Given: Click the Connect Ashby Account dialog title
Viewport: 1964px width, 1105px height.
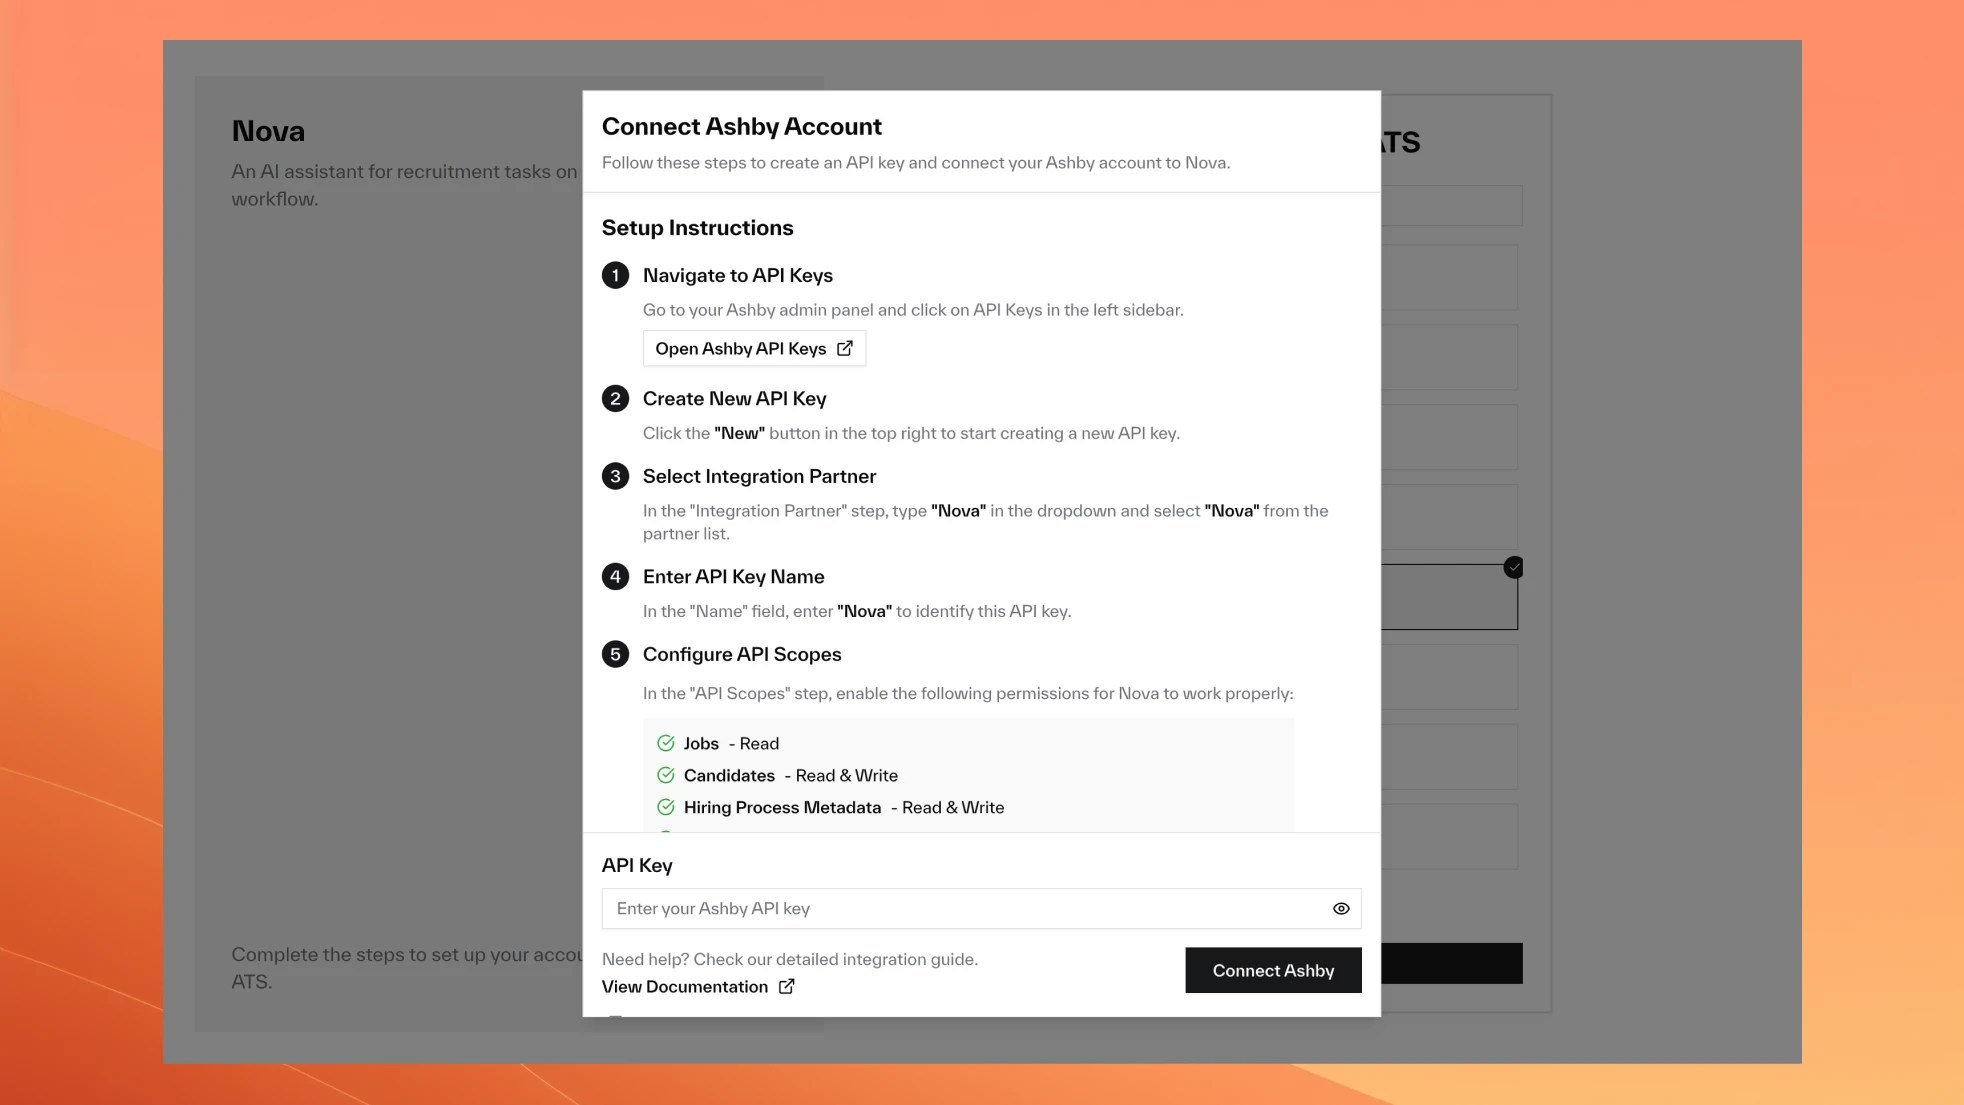Looking at the screenshot, I should [741, 126].
